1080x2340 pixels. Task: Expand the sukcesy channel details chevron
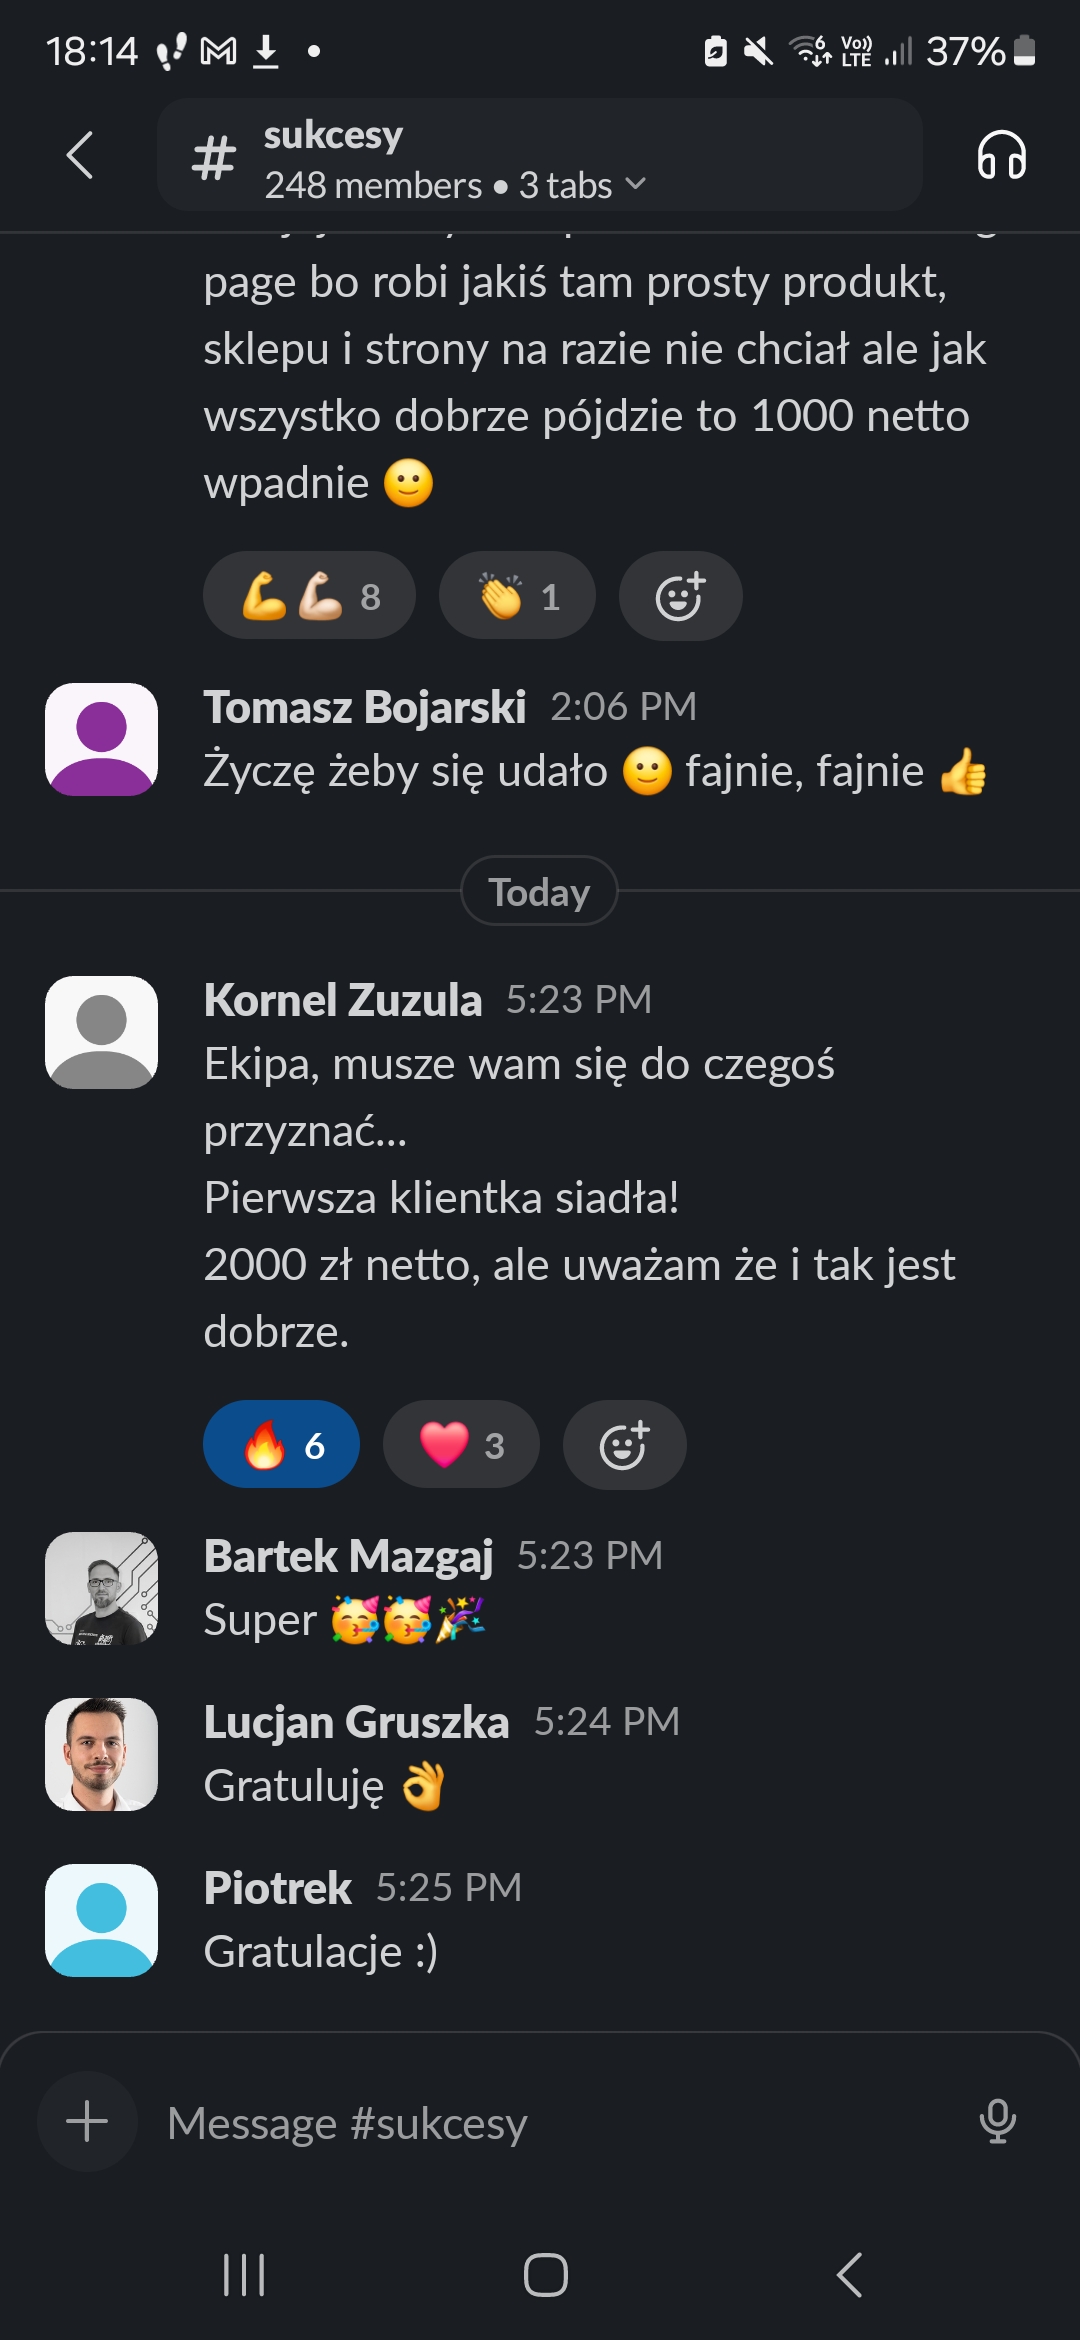coord(635,185)
